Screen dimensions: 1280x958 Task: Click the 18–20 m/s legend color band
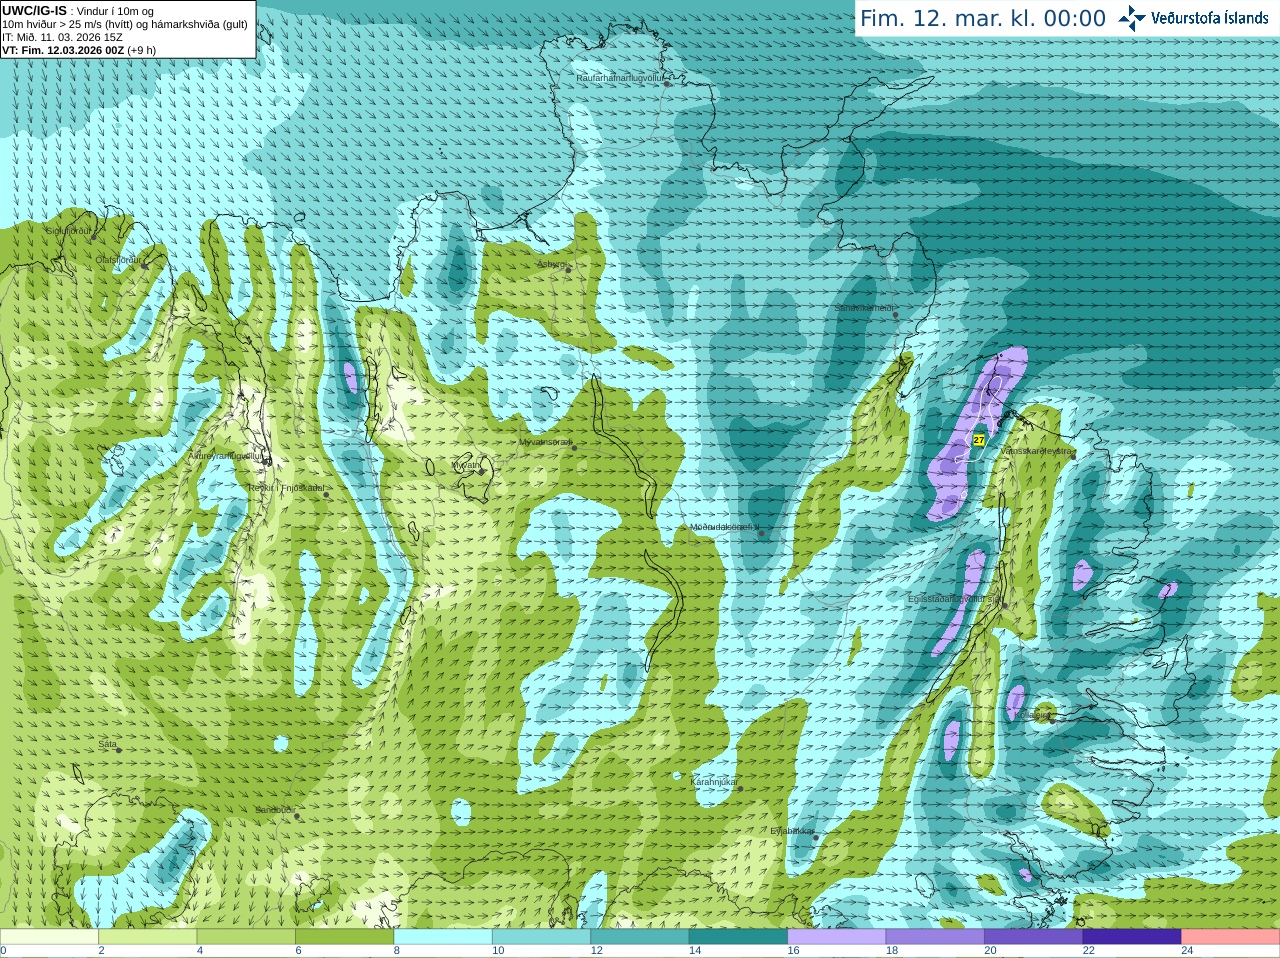click(x=935, y=937)
